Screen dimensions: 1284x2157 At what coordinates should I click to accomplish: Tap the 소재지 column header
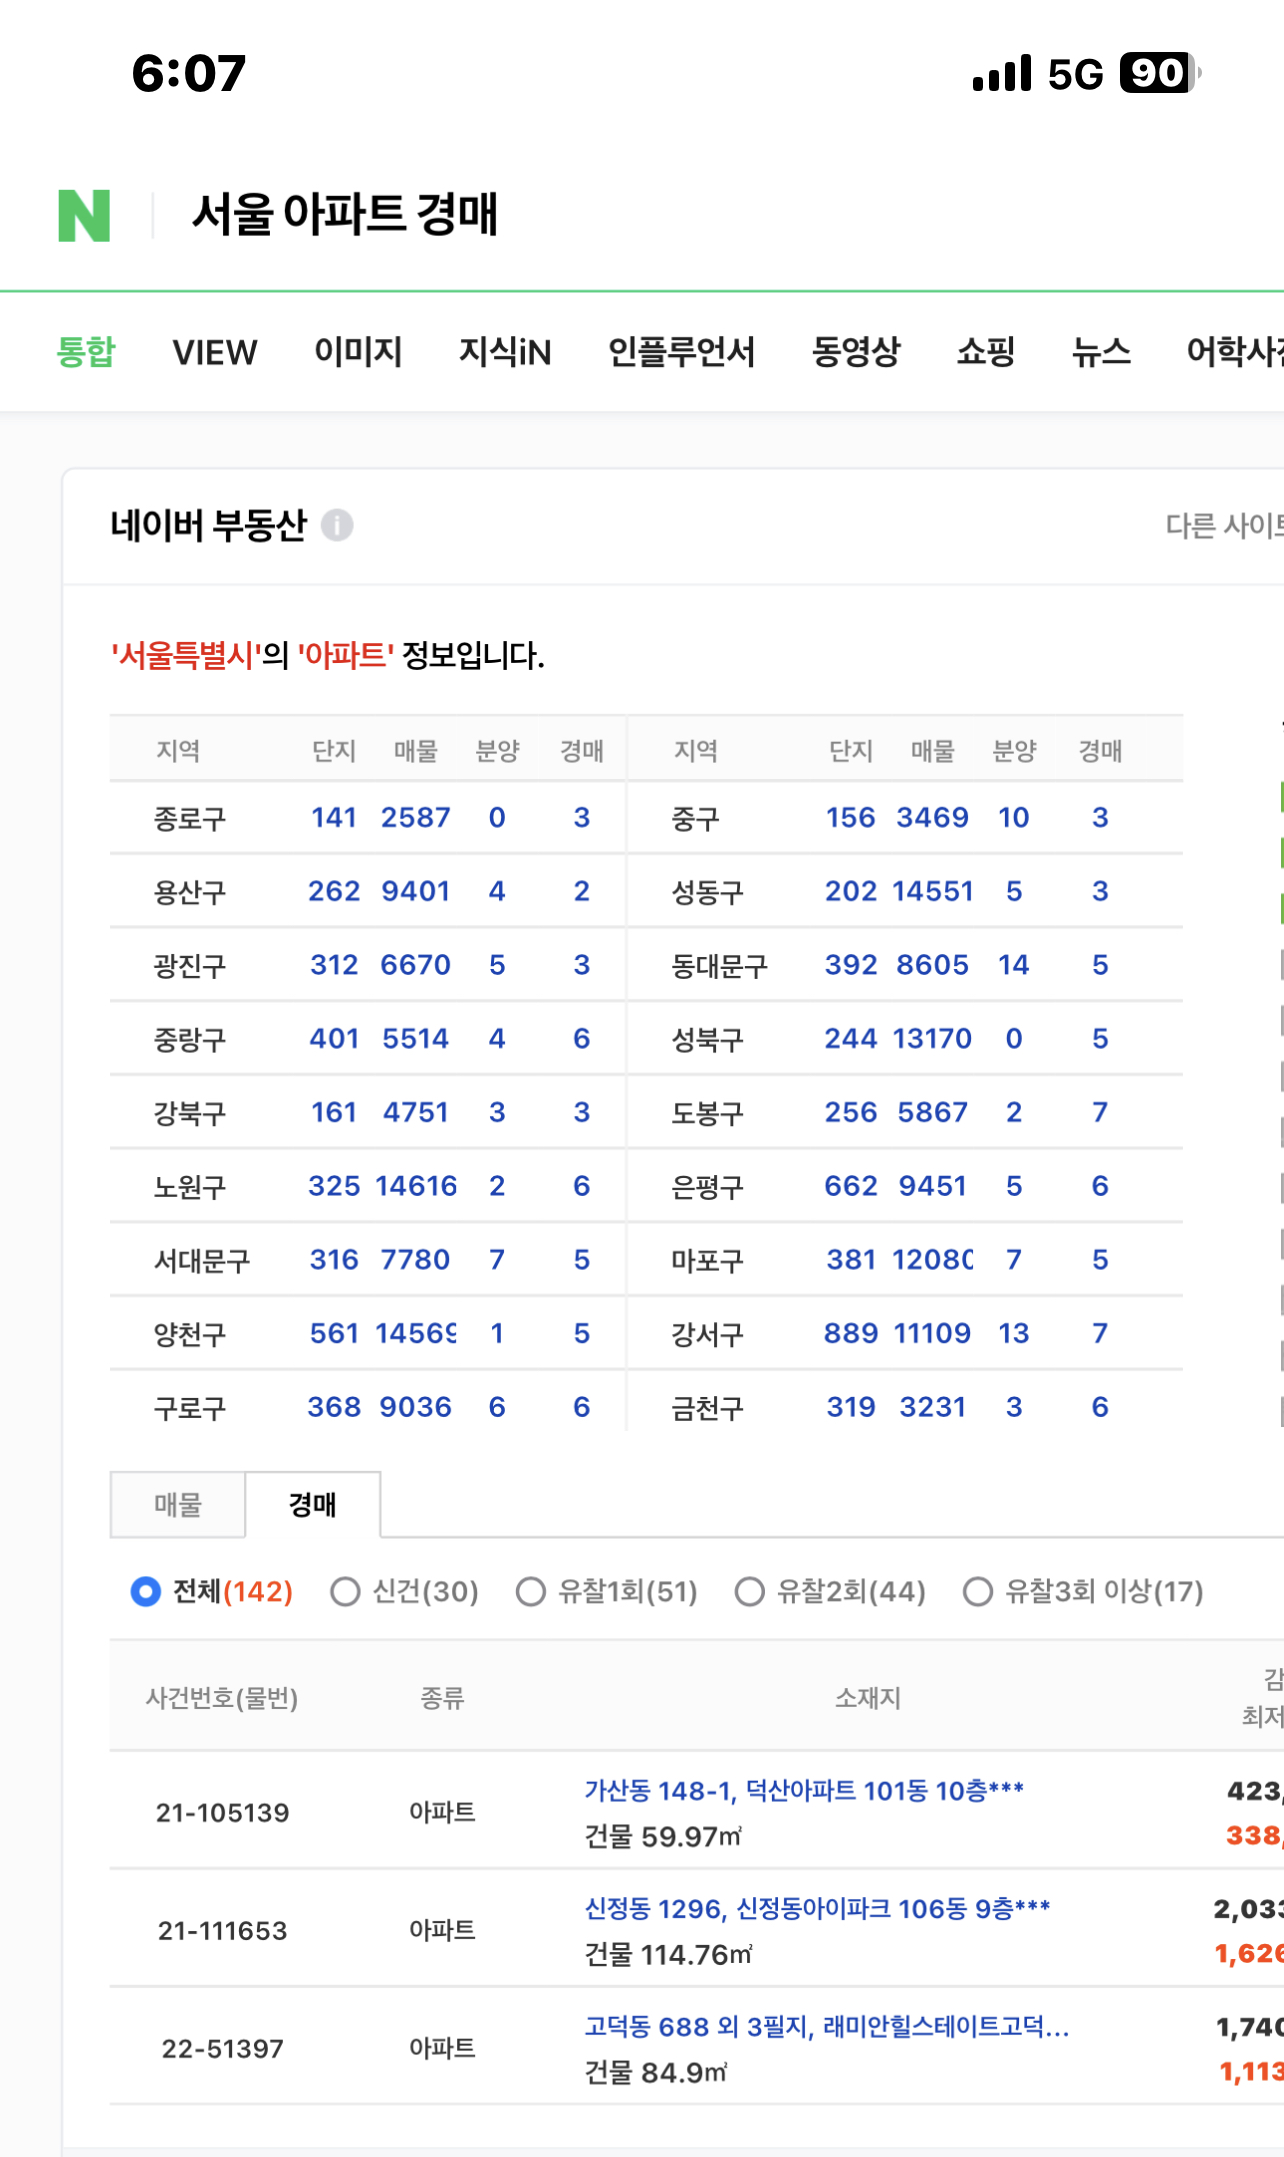868,1698
